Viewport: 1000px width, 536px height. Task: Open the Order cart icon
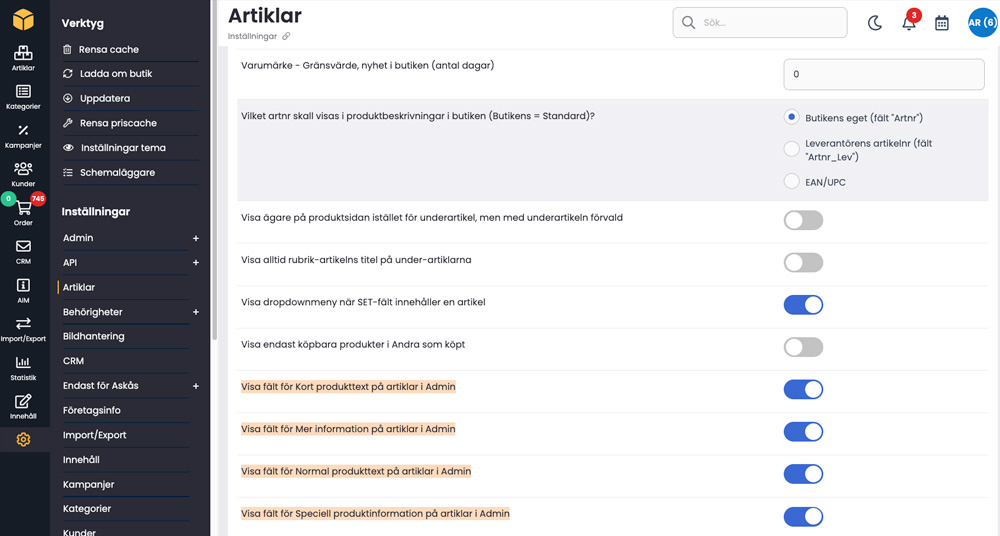coord(23,212)
